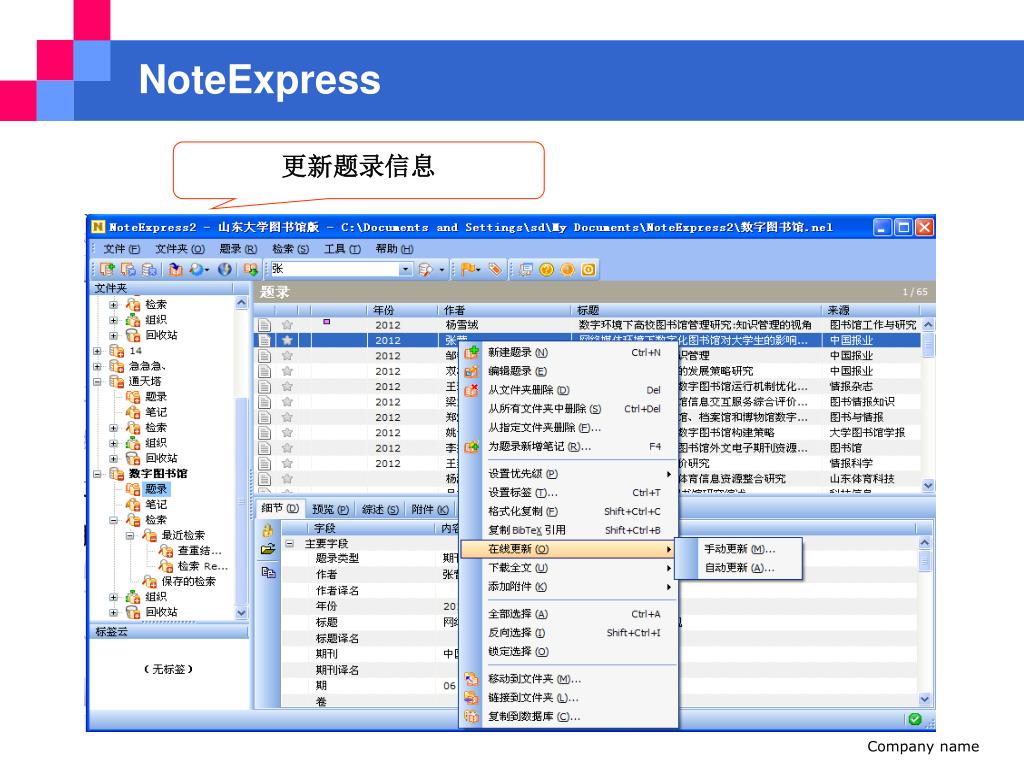This screenshot has height=768, width=1024.
Task: Choose 添加附件 in context menu
Action: [569, 587]
